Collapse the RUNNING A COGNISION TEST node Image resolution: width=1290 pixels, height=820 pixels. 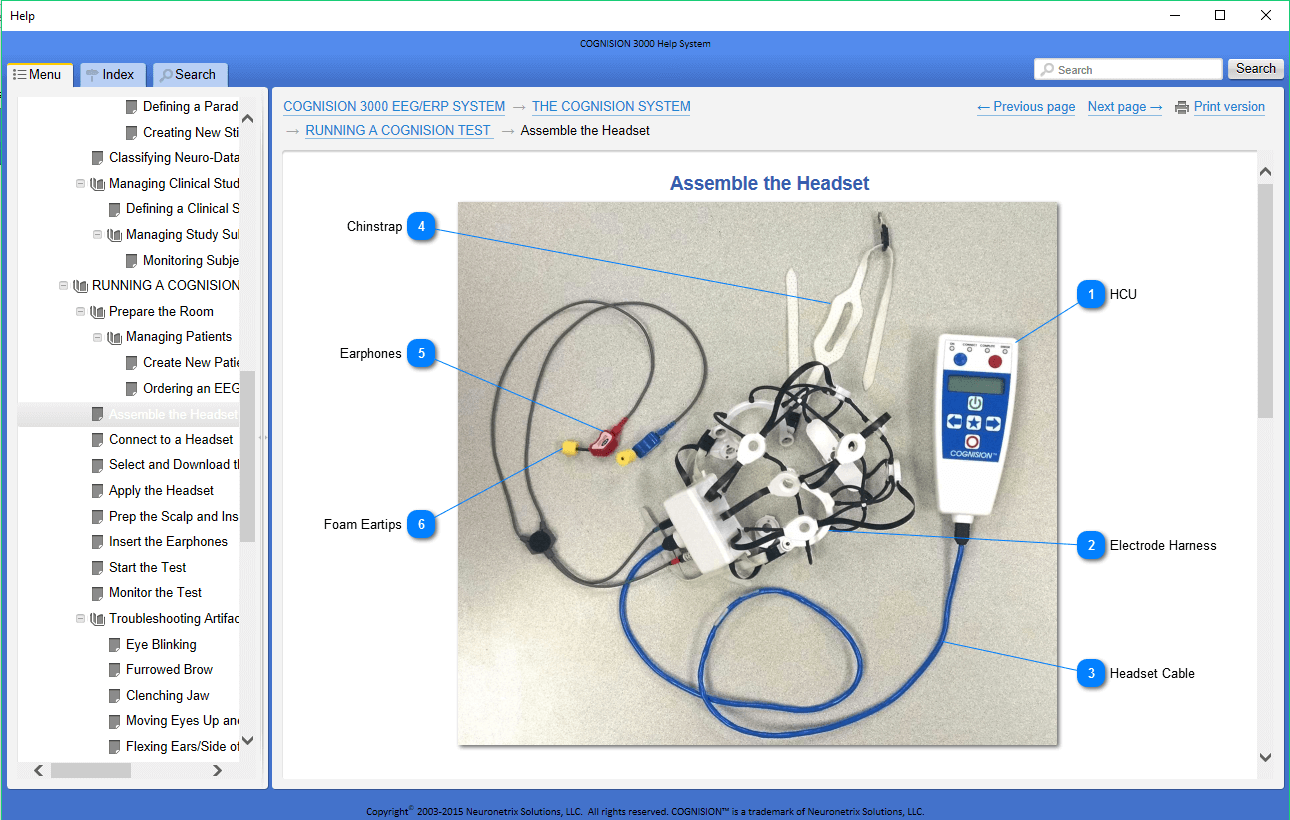coord(63,286)
